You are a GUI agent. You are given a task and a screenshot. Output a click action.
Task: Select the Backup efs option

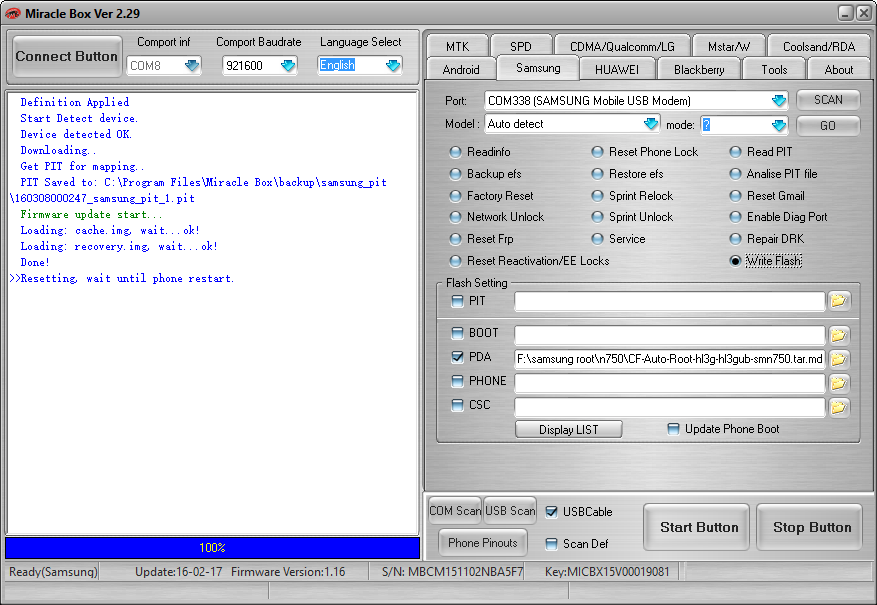click(455, 174)
